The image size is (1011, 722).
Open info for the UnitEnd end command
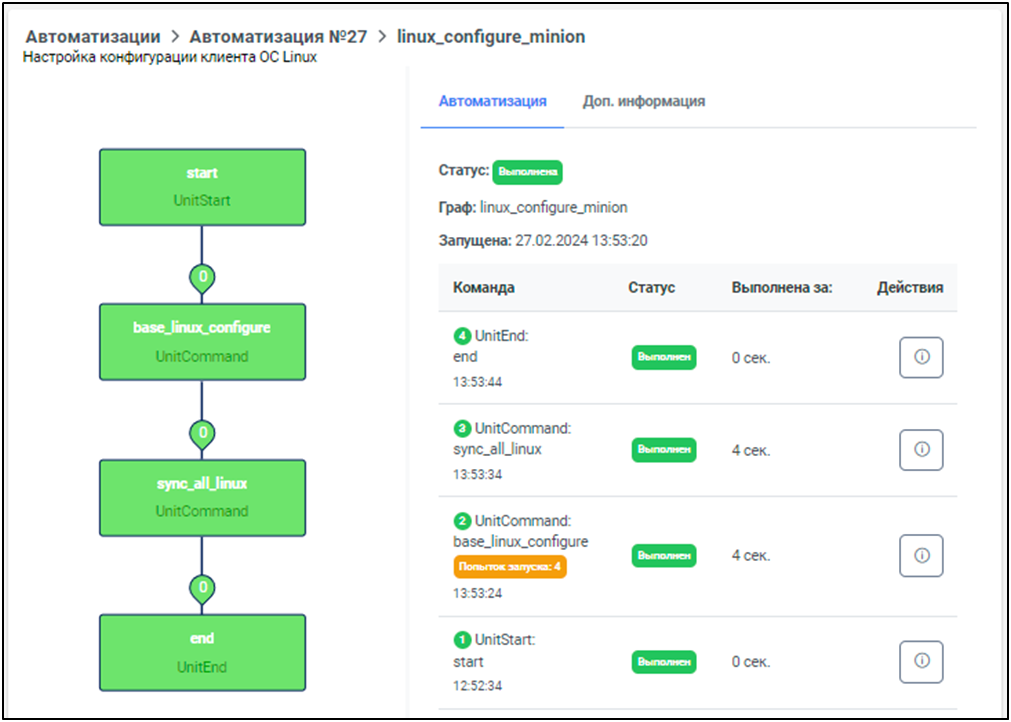point(921,357)
